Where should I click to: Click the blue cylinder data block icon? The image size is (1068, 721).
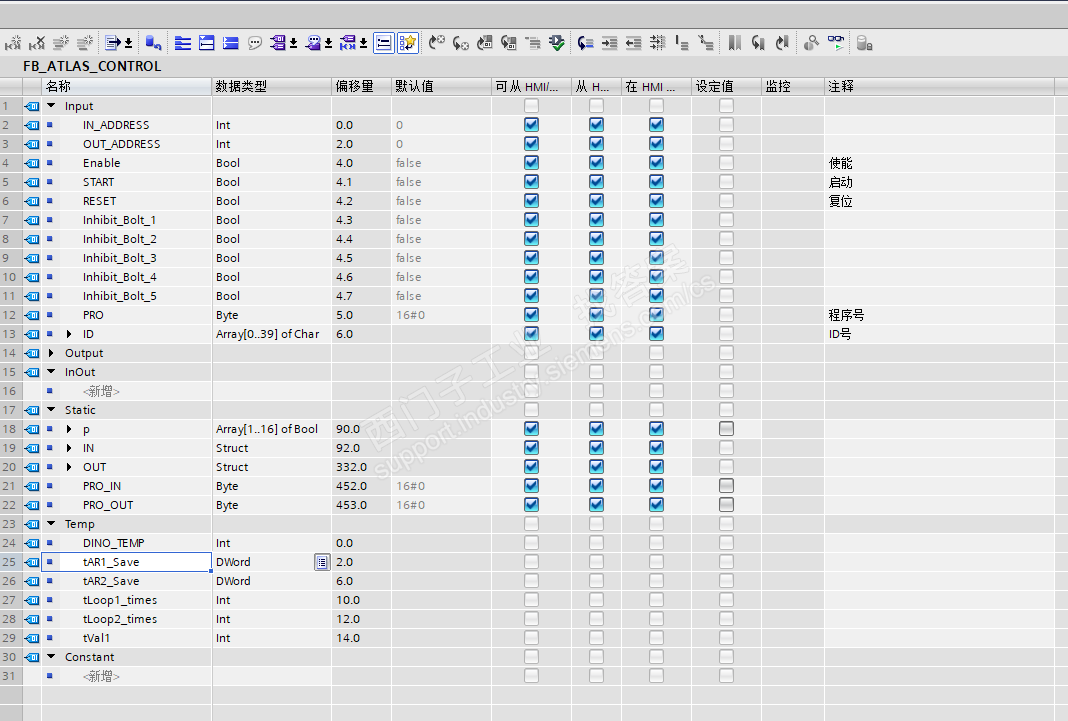point(152,43)
